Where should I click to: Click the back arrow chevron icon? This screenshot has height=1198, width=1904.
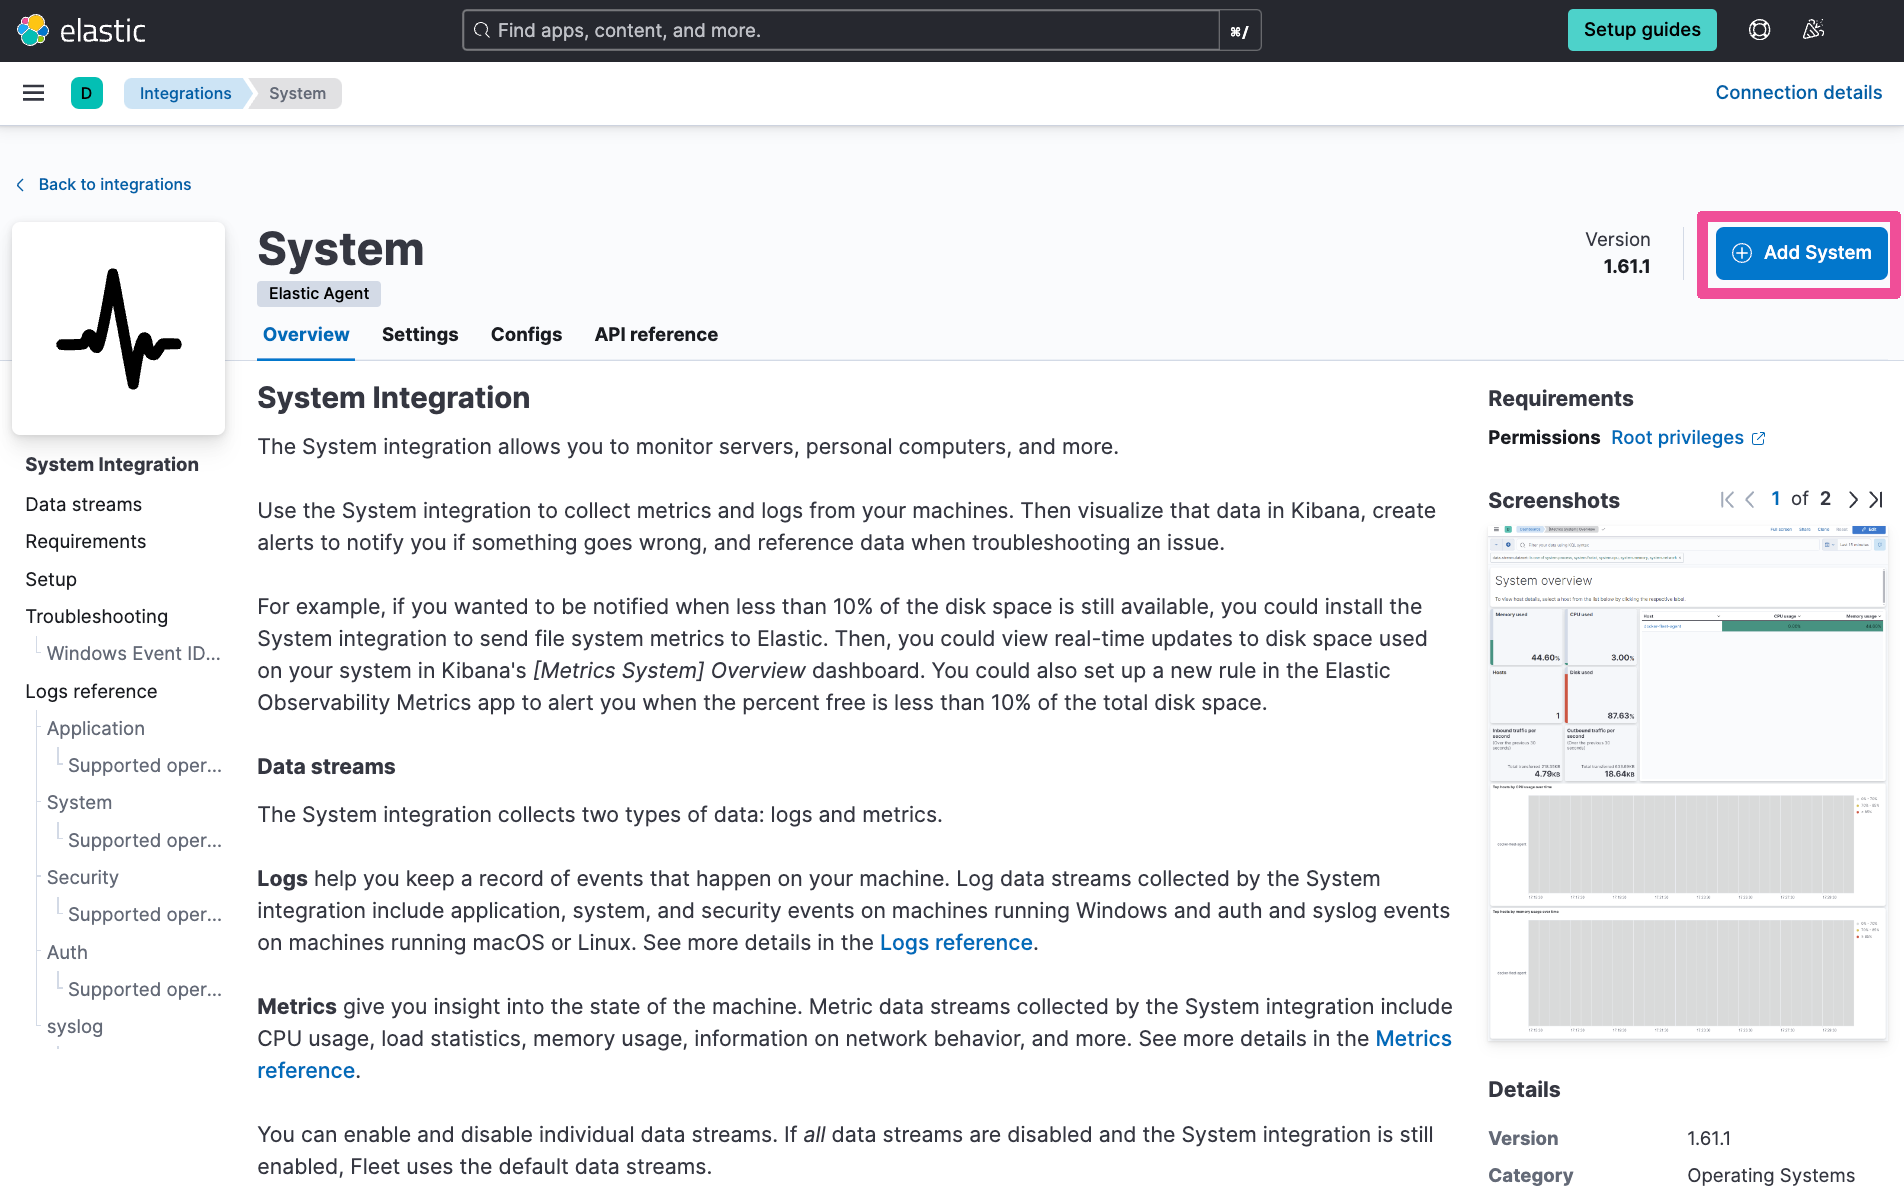coord(20,185)
